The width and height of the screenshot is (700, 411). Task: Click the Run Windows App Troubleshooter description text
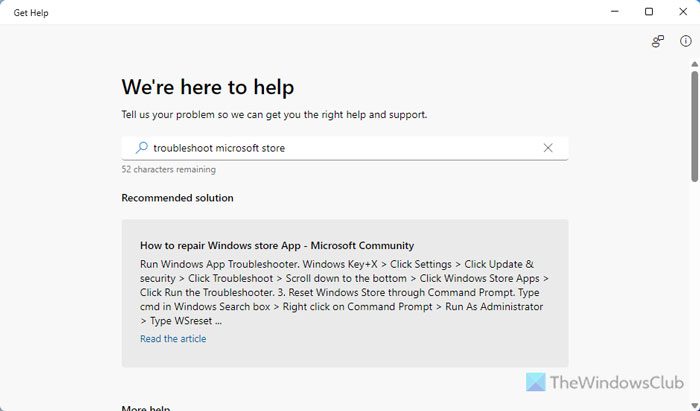point(344,292)
